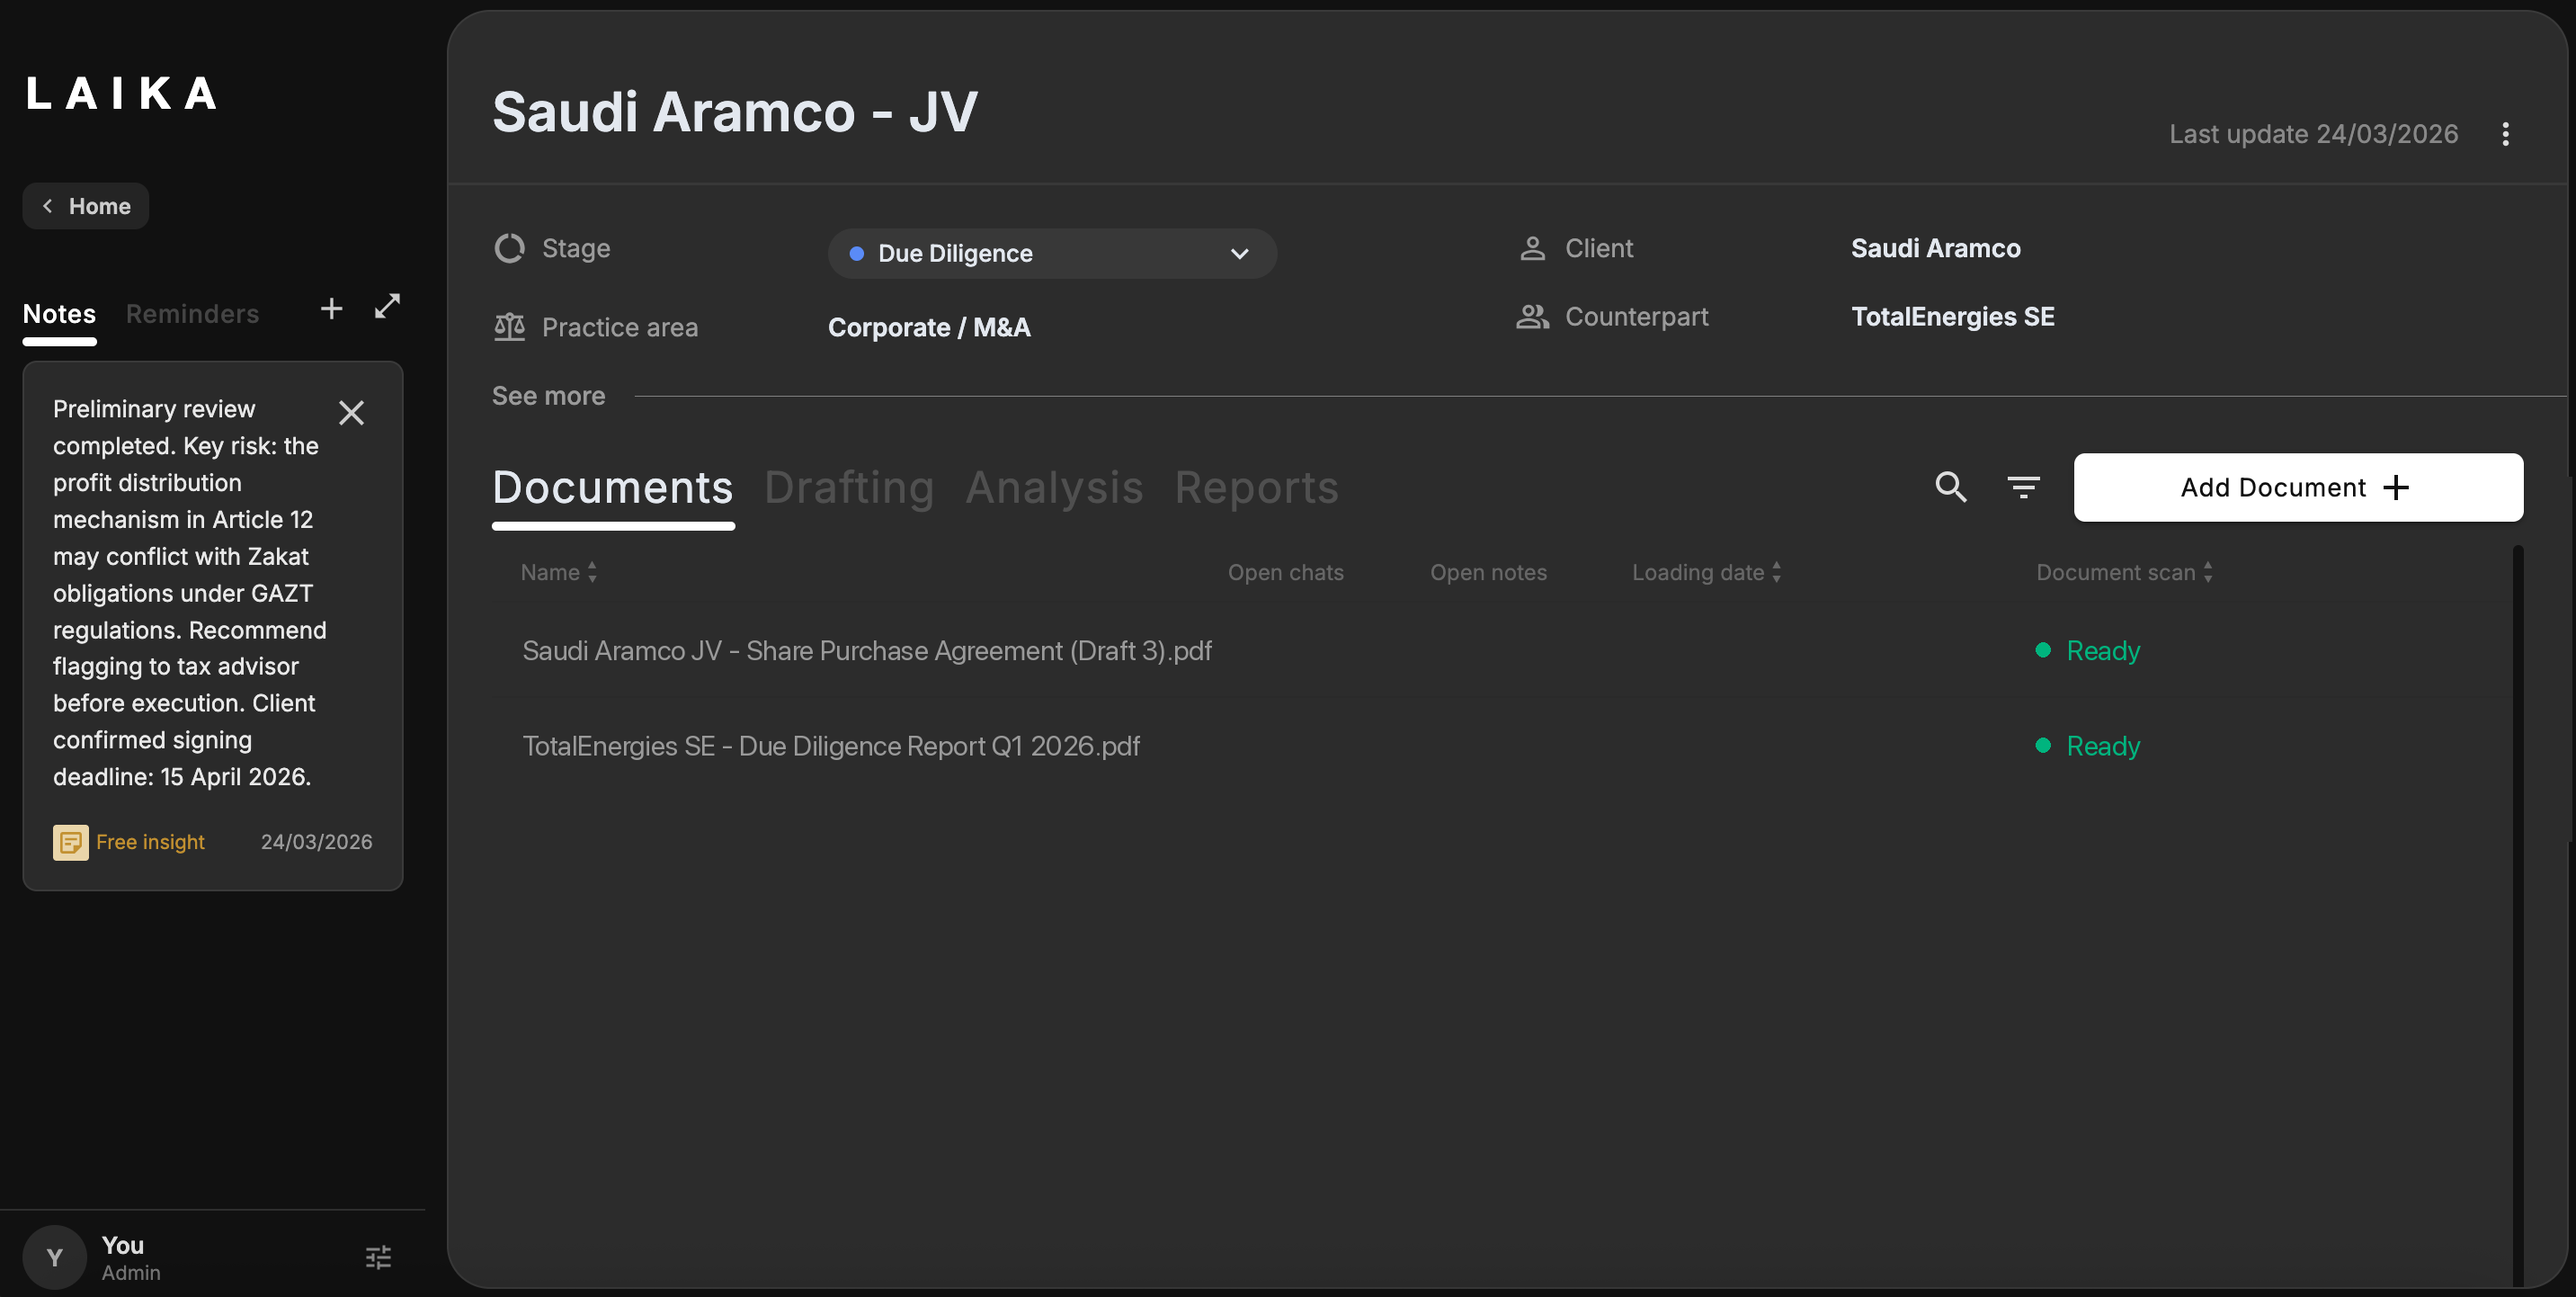Sort by Loading date column
This screenshot has height=1297, width=2576.
click(x=1705, y=572)
